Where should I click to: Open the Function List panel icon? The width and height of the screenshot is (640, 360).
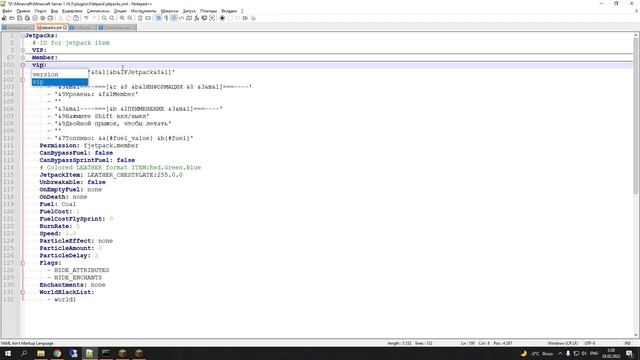(197, 18)
